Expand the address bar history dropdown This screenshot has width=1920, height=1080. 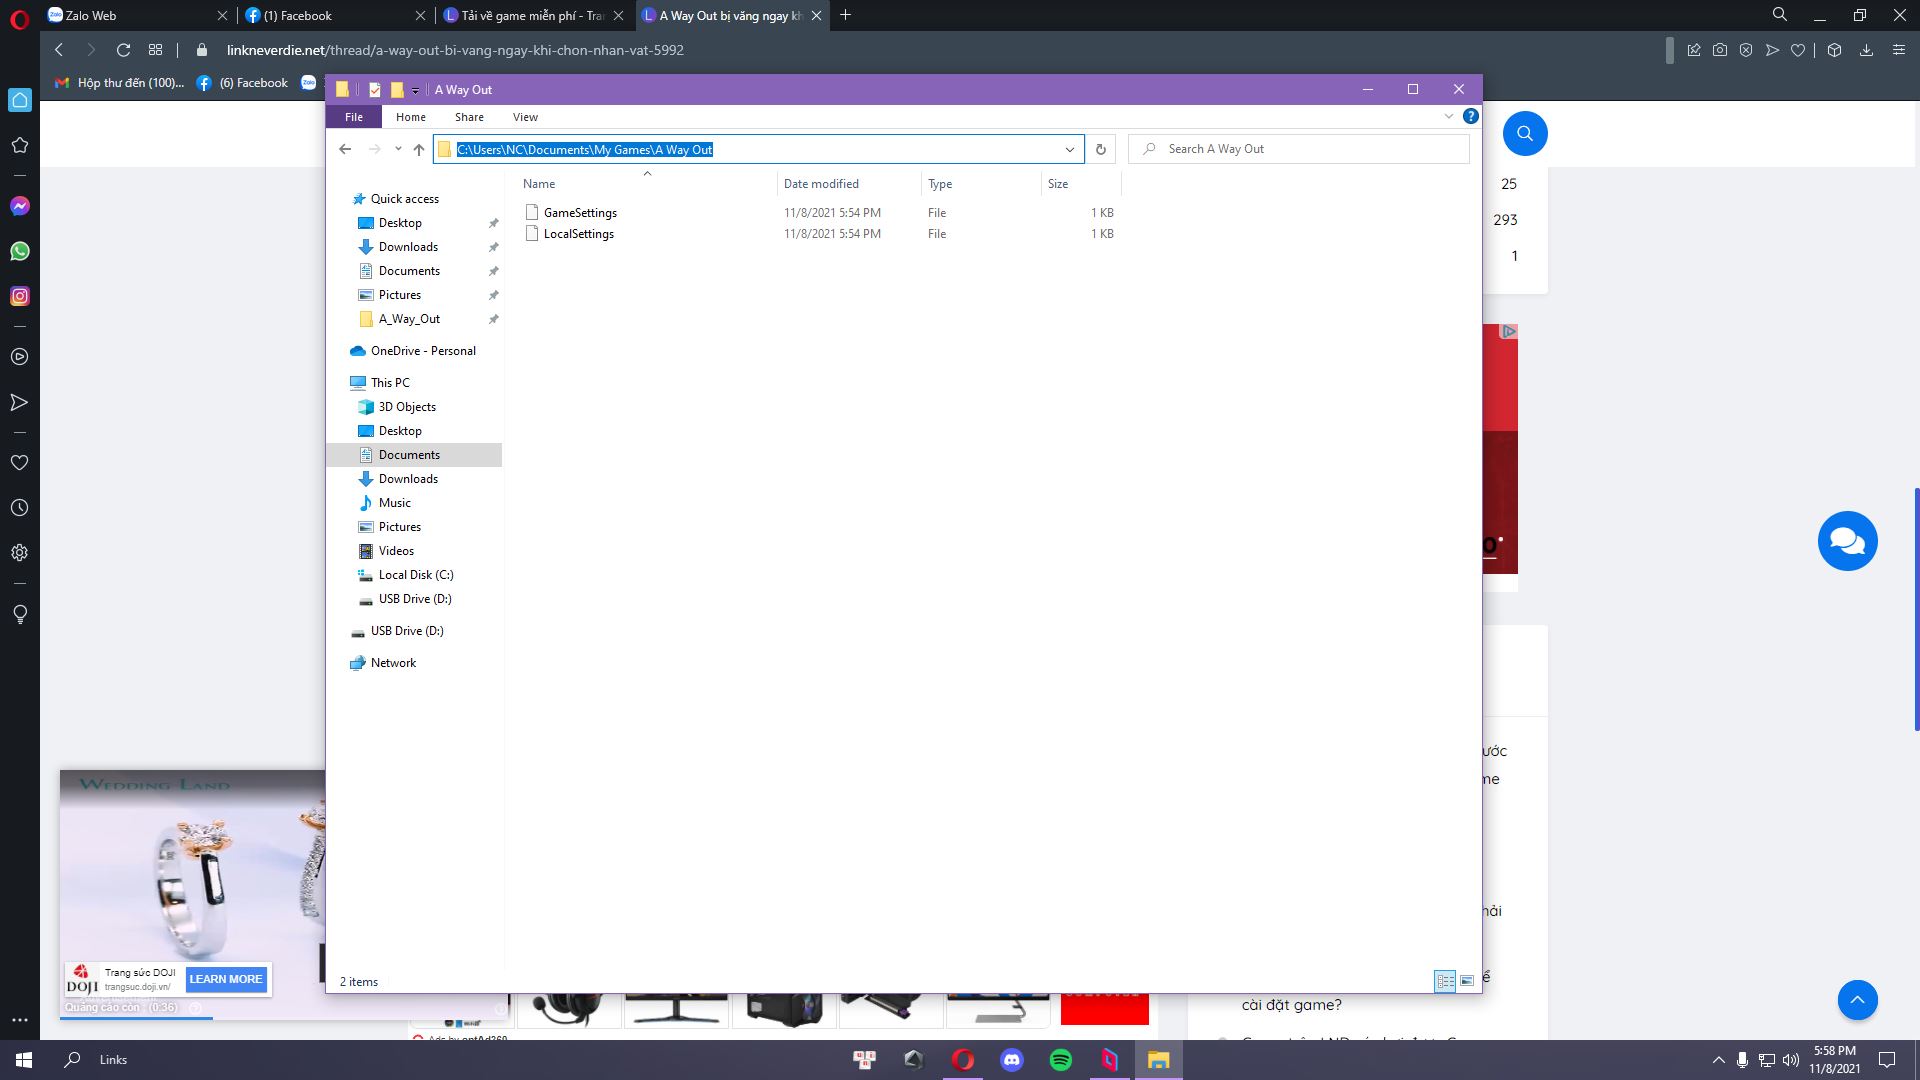click(x=1070, y=149)
